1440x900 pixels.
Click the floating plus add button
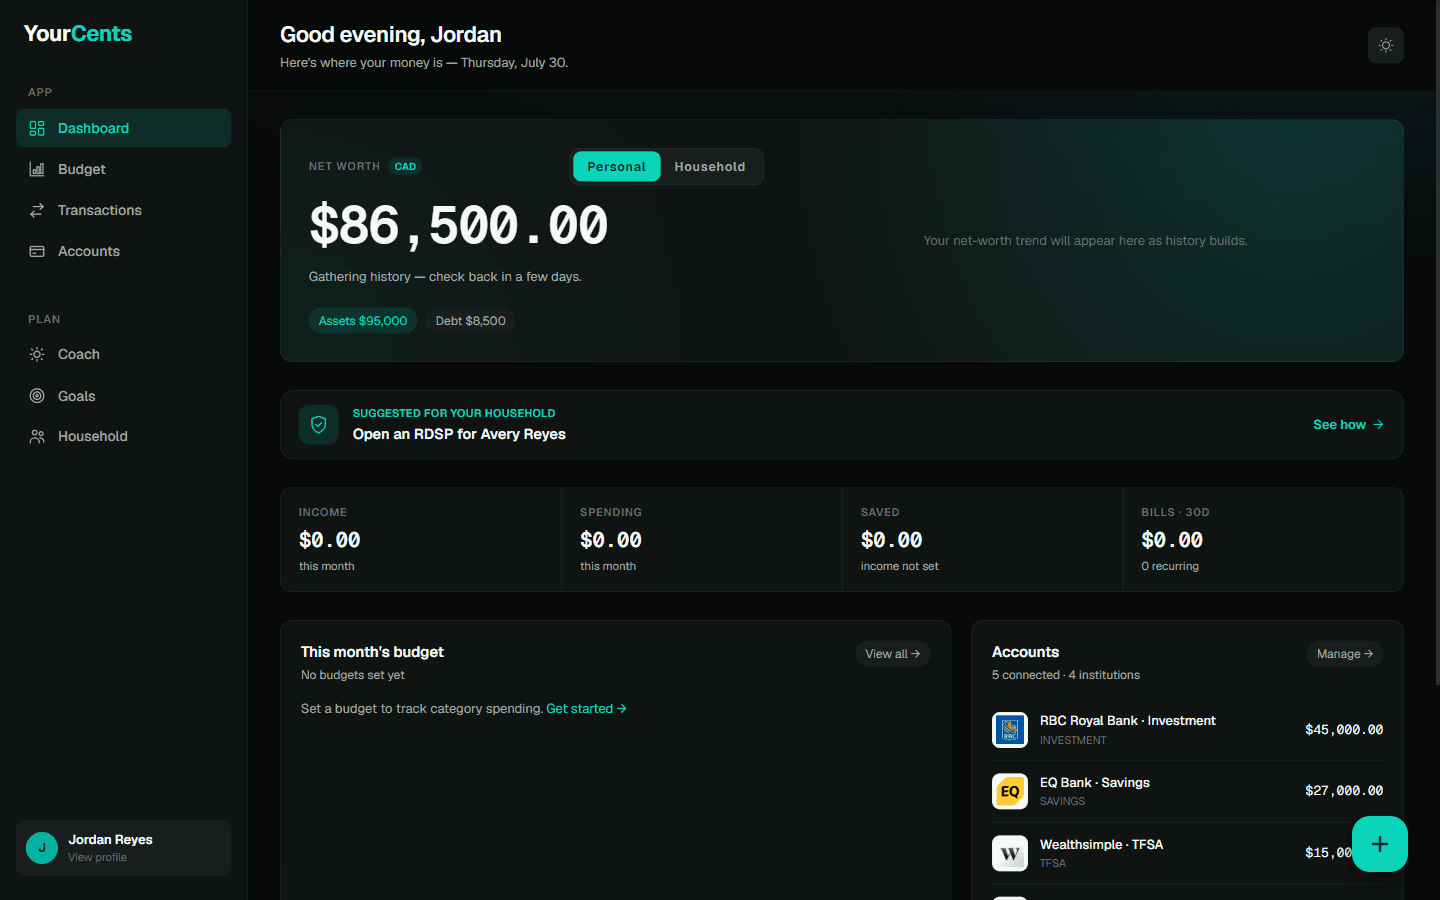coord(1380,844)
